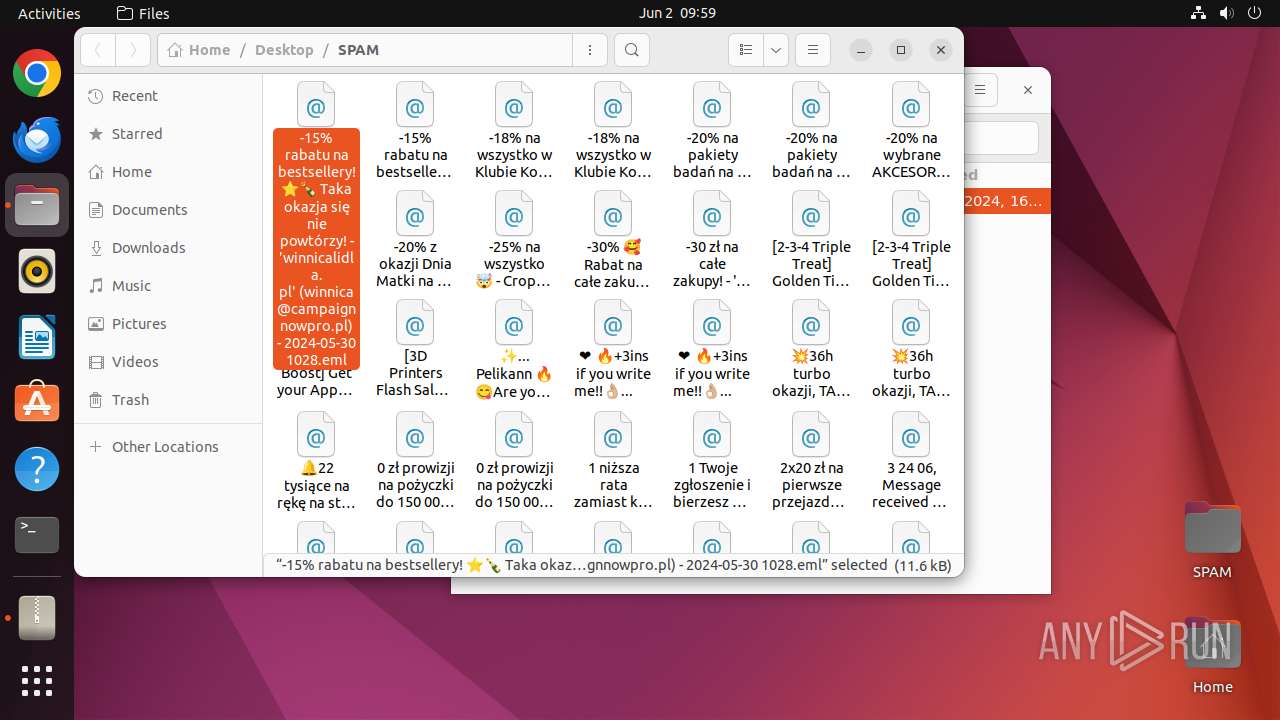Viewport: 1280px width, 720px height.
Task: Select the '✨… Pelikann 🔥' eml file
Action: (514, 349)
